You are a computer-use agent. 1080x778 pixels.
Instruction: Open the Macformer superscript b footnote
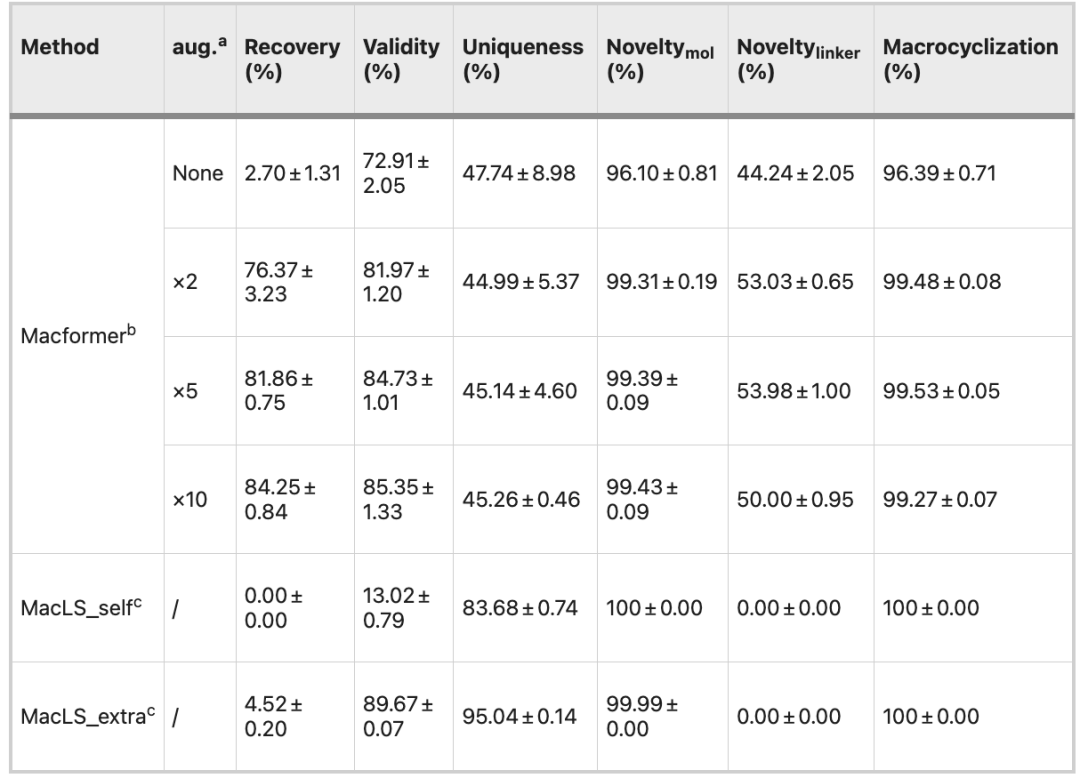tap(132, 330)
